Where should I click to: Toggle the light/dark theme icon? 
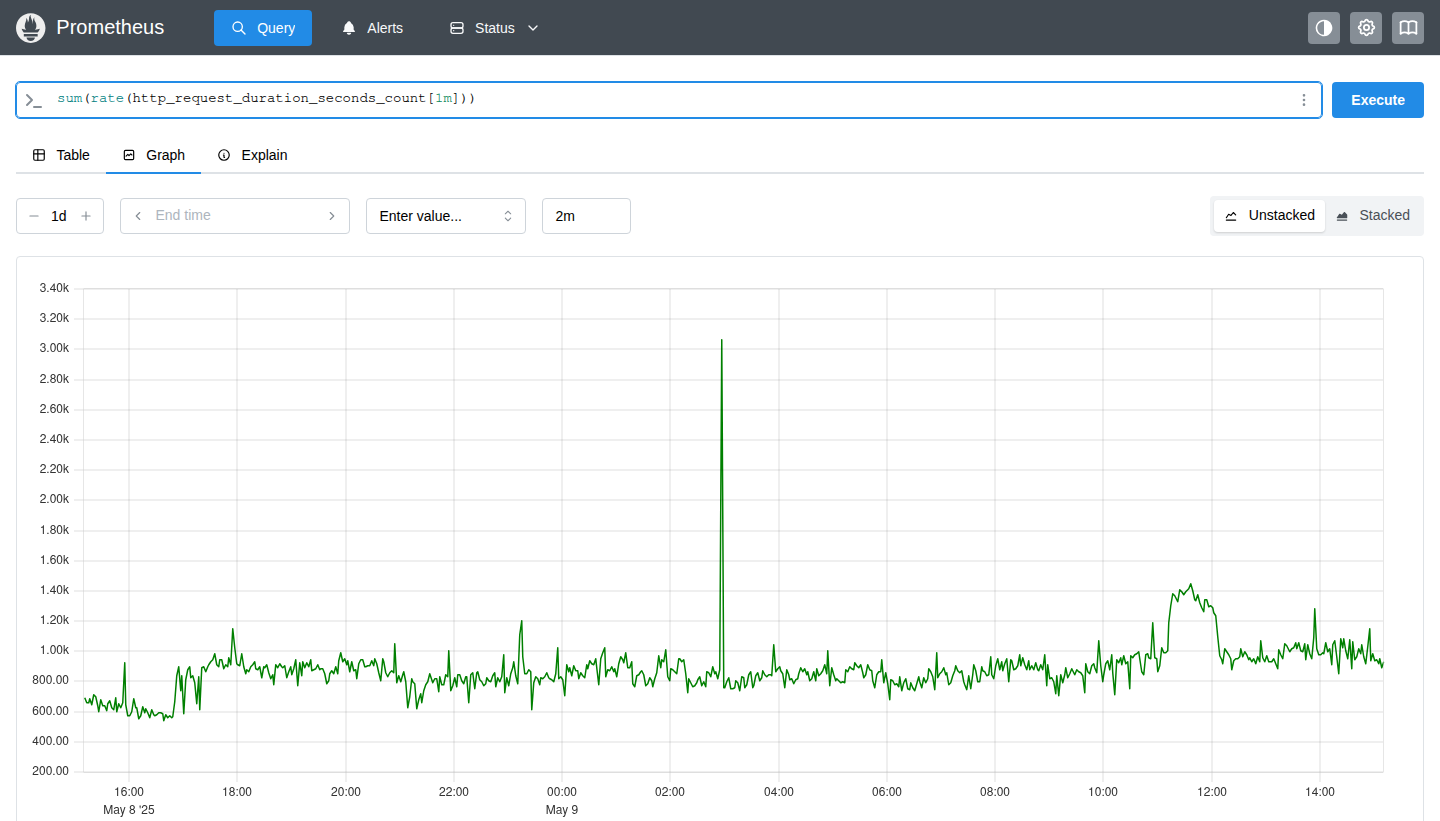1324,28
